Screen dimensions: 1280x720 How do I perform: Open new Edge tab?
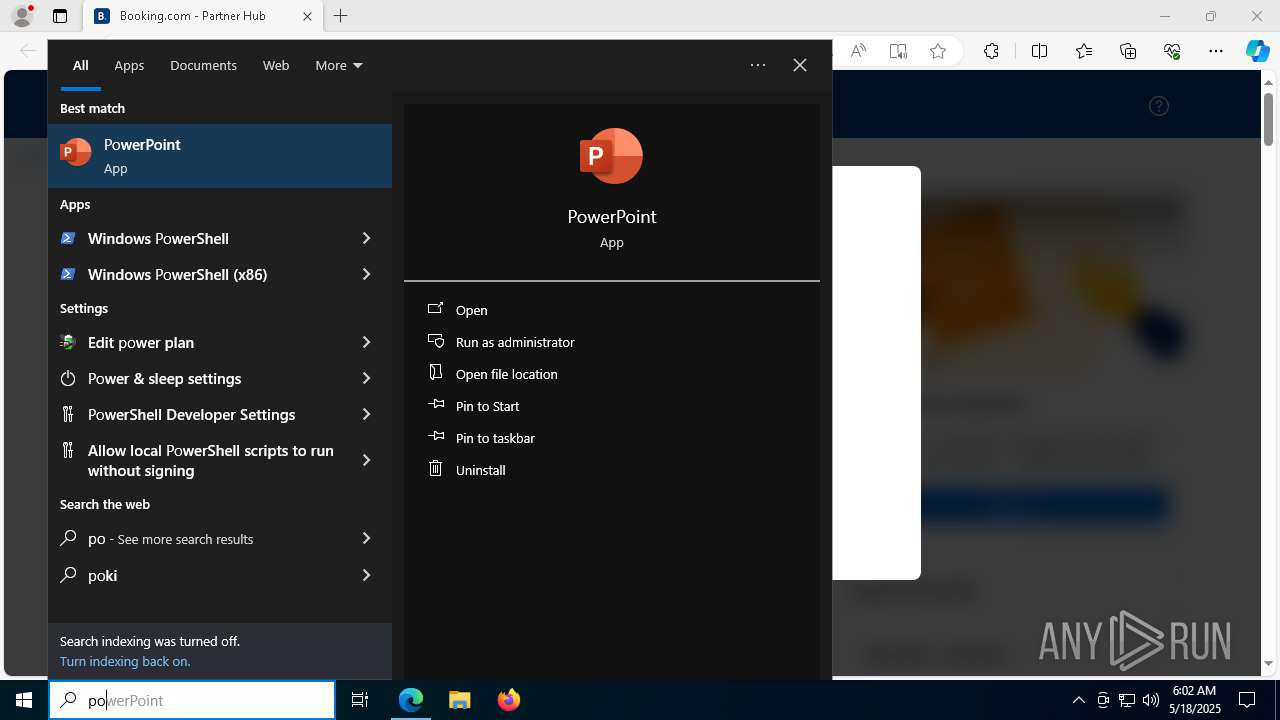coord(341,16)
